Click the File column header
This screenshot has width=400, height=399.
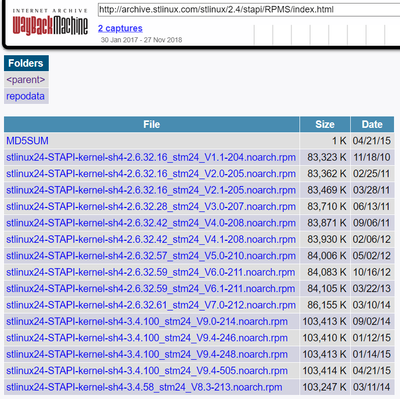pos(152,124)
